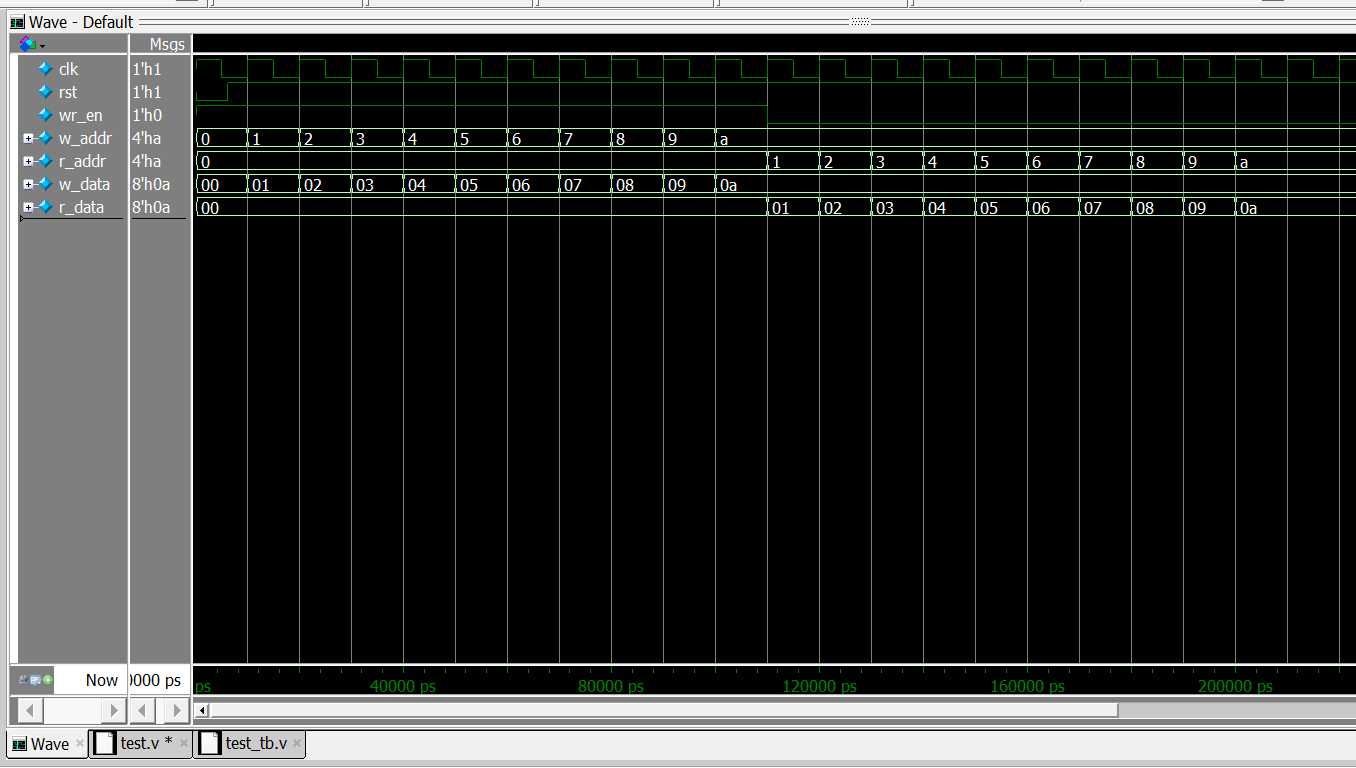The height and width of the screenshot is (768, 1356).
Task: Click the Now label in cursor pane
Action: [101, 680]
